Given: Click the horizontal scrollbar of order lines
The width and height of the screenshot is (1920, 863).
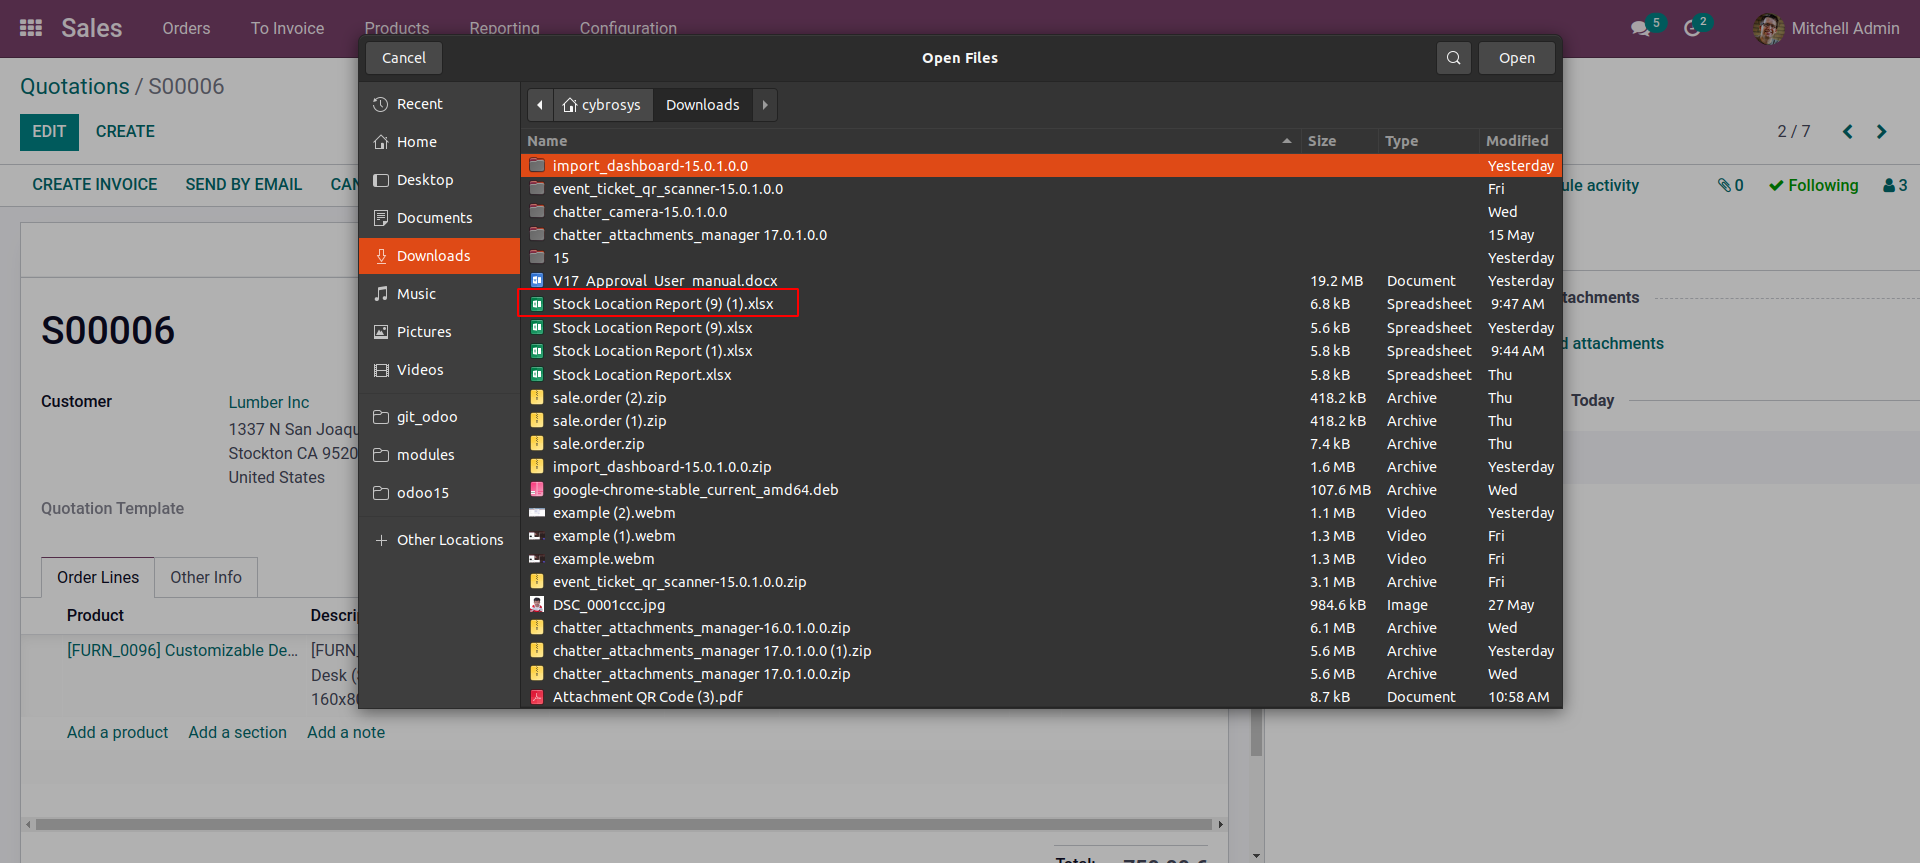Looking at the screenshot, I should [624, 825].
